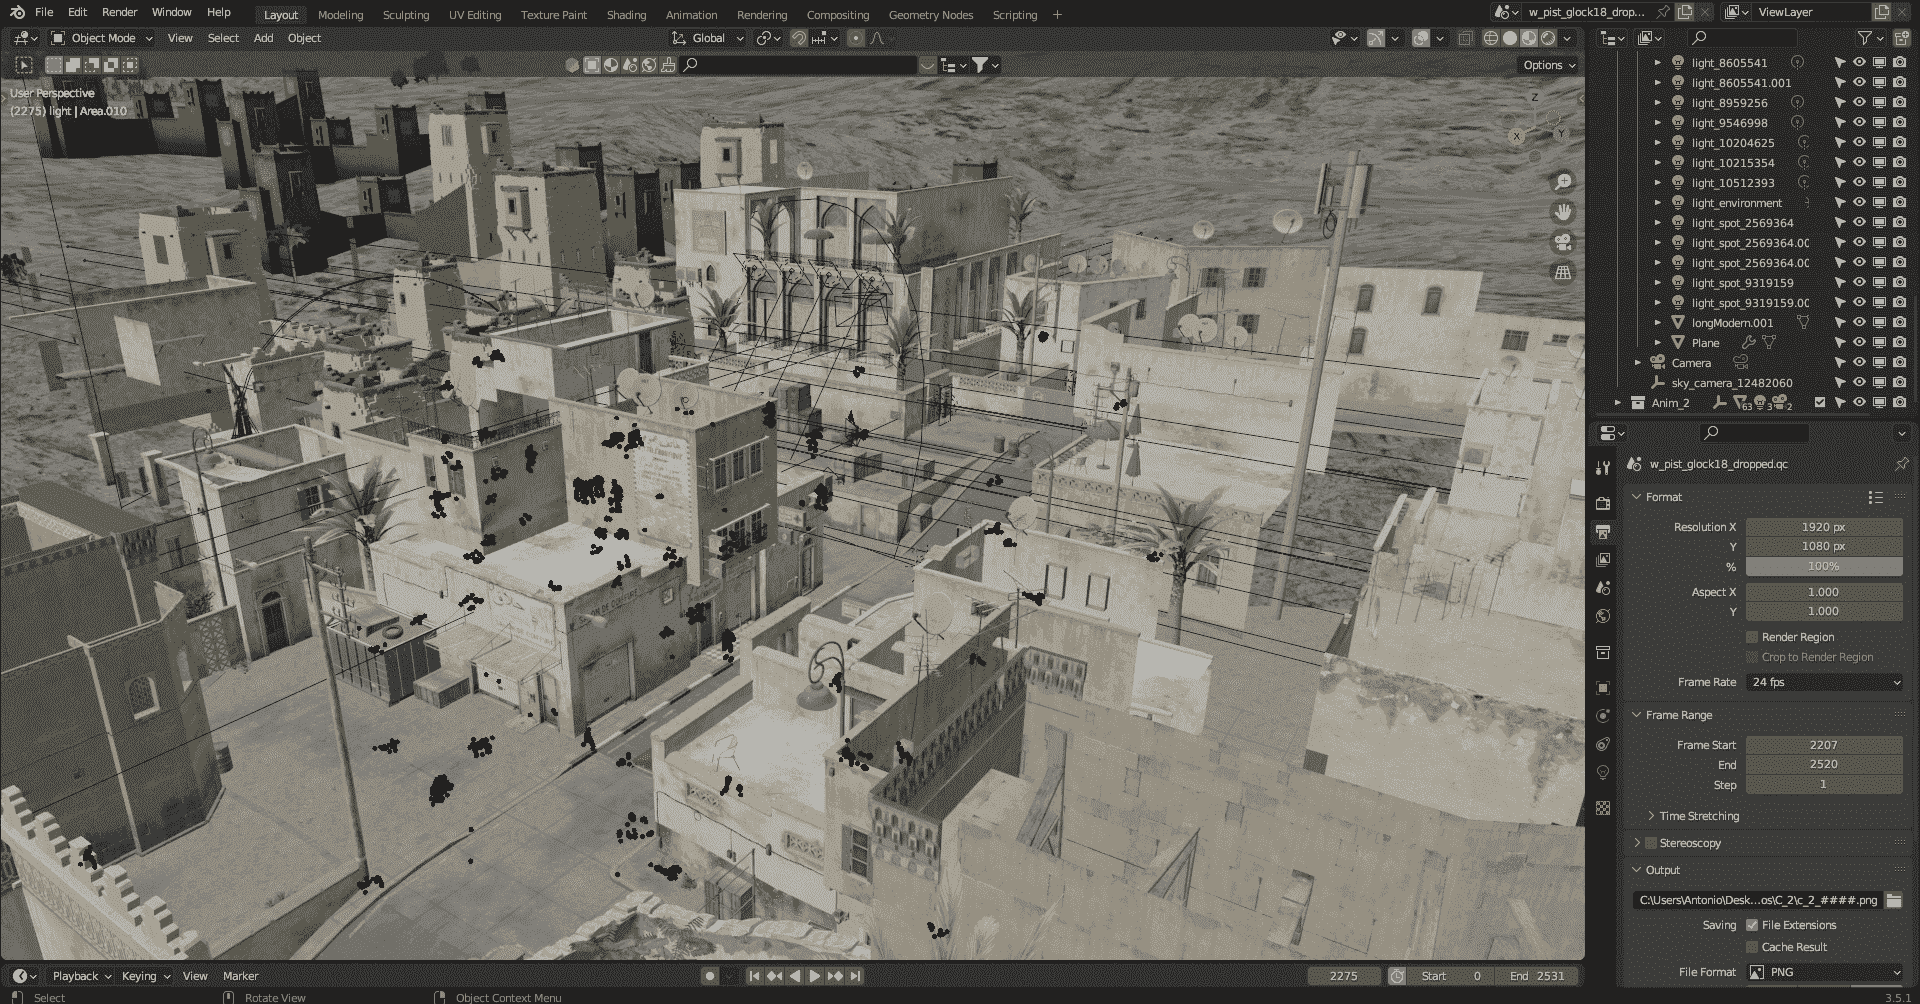Toggle visibility of light_environment
Viewport: 1920px width, 1004px height.
1859,202
